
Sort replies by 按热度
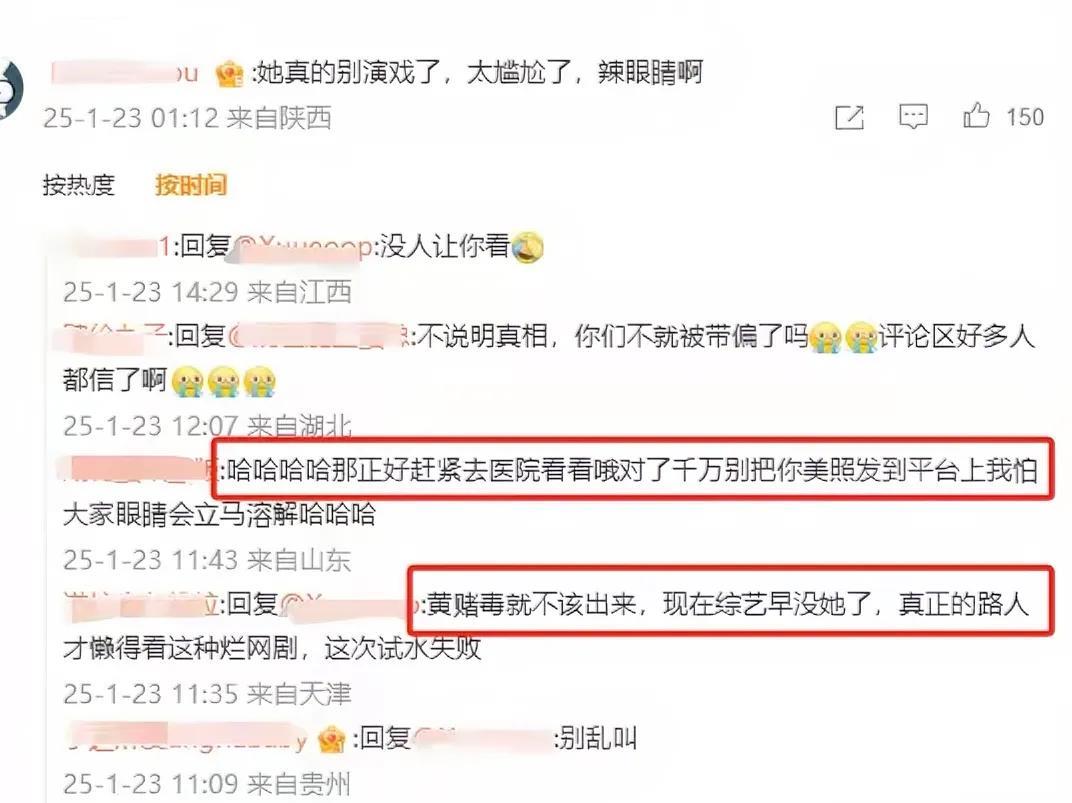(x=79, y=185)
